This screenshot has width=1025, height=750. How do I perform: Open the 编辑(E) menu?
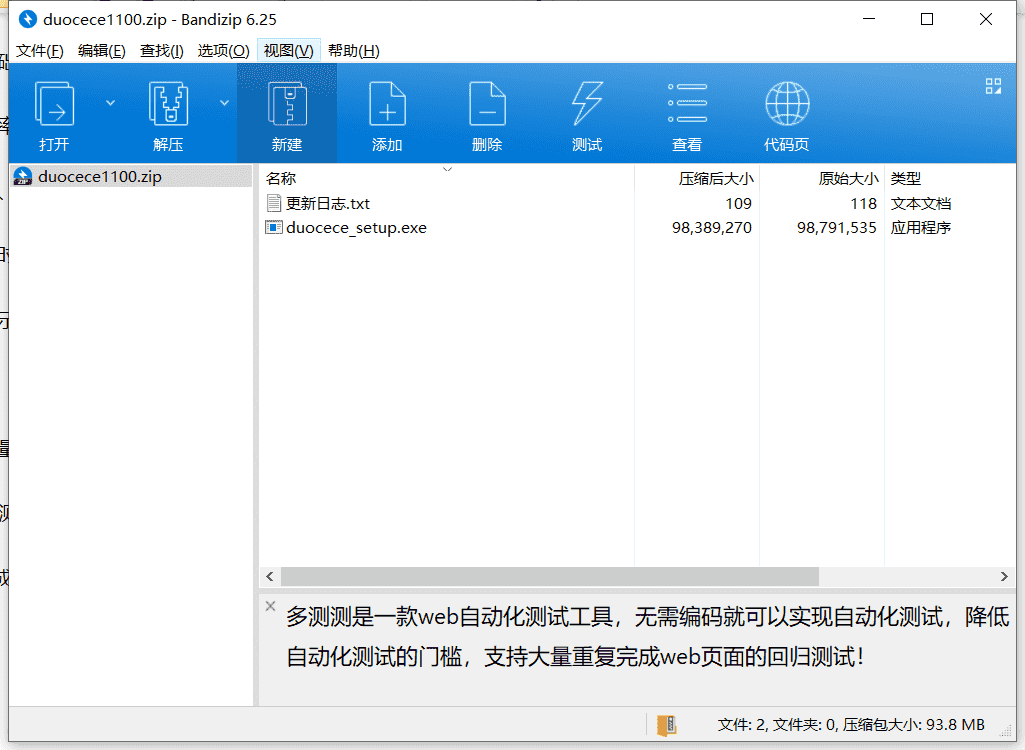point(101,51)
